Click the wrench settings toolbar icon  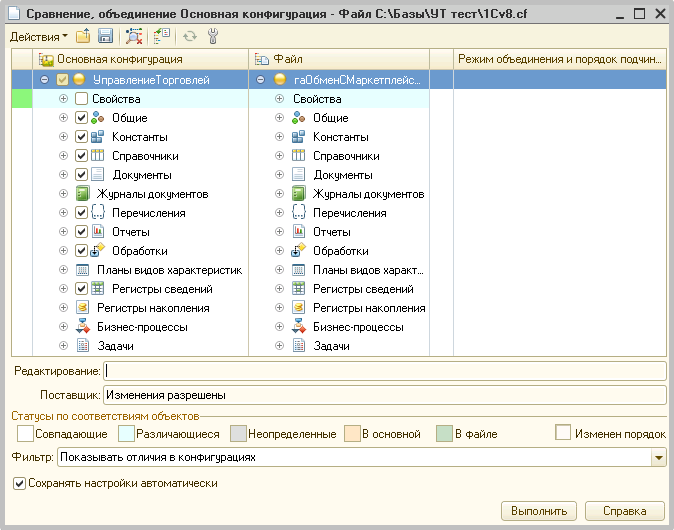click(213, 36)
